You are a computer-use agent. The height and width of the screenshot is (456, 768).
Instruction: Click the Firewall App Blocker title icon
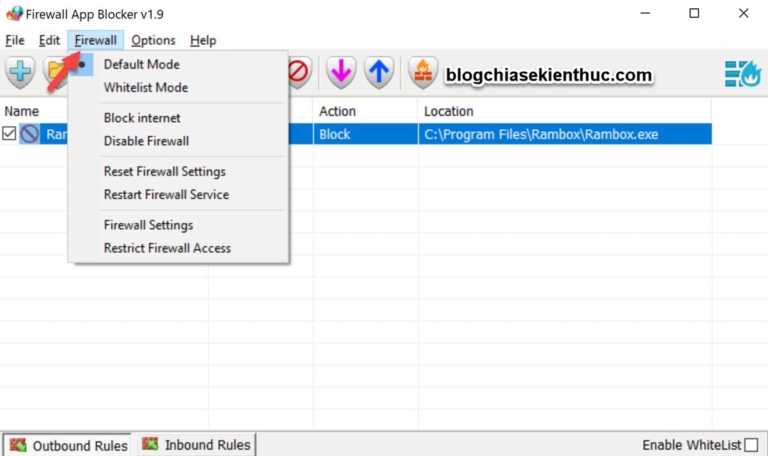tap(14, 13)
